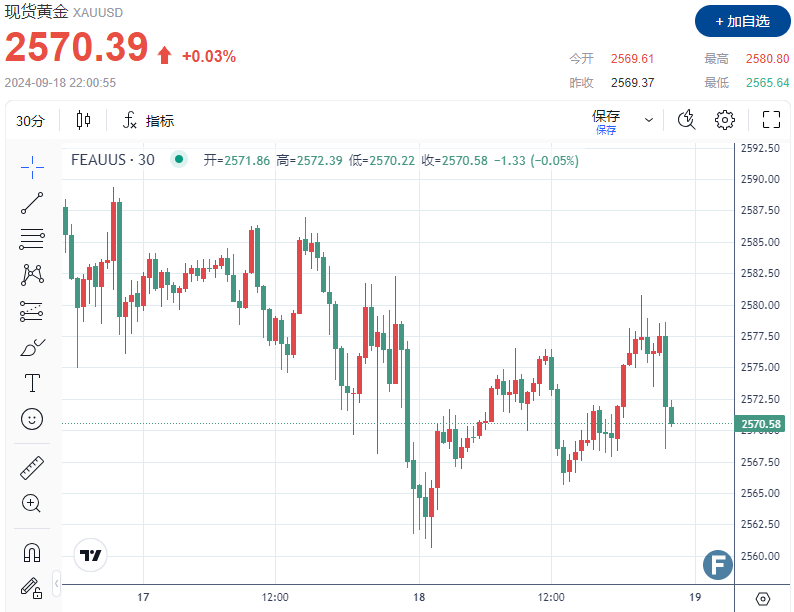Open the candlestick chart style dropdown
This screenshot has width=794, height=612.
(83, 121)
